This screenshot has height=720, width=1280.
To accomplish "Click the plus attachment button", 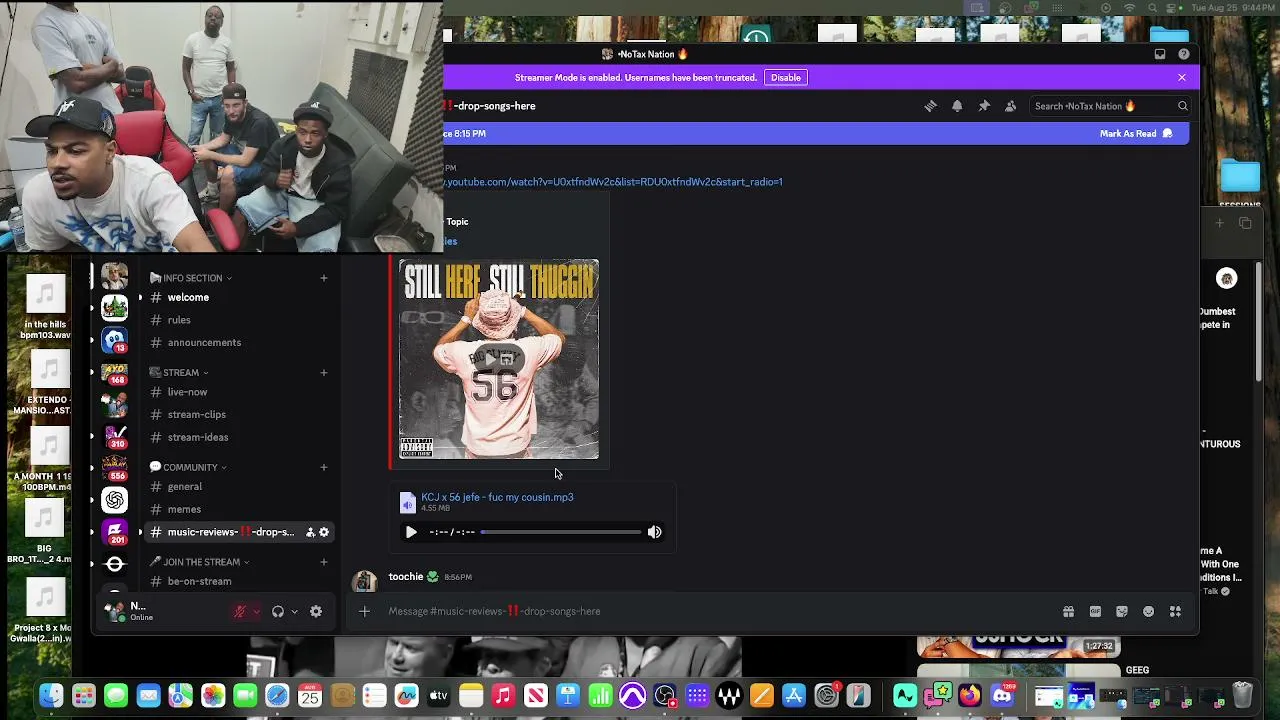I will [364, 611].
